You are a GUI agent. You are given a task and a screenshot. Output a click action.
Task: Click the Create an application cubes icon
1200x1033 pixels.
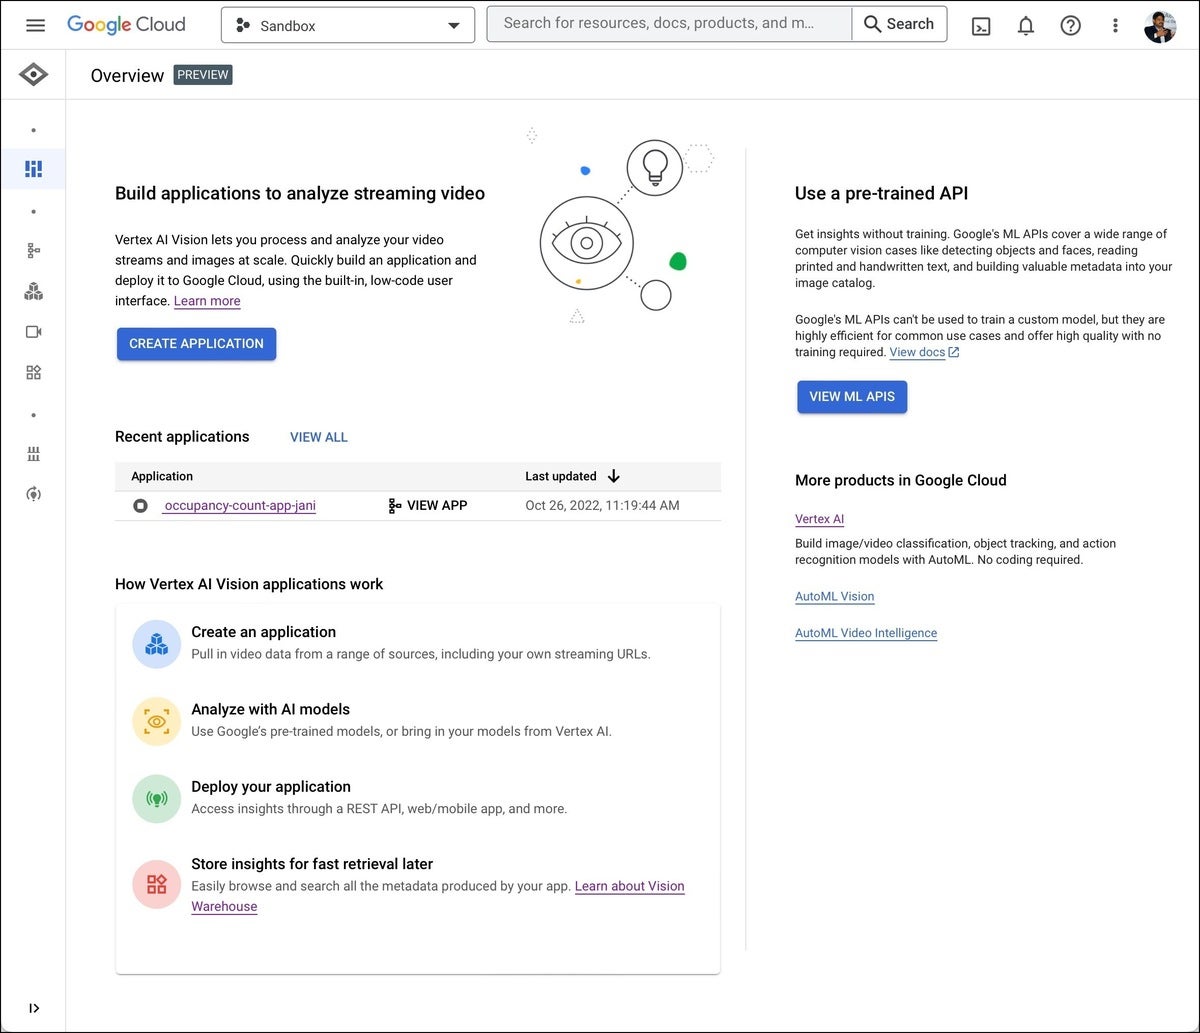click(x=156, y=644)
